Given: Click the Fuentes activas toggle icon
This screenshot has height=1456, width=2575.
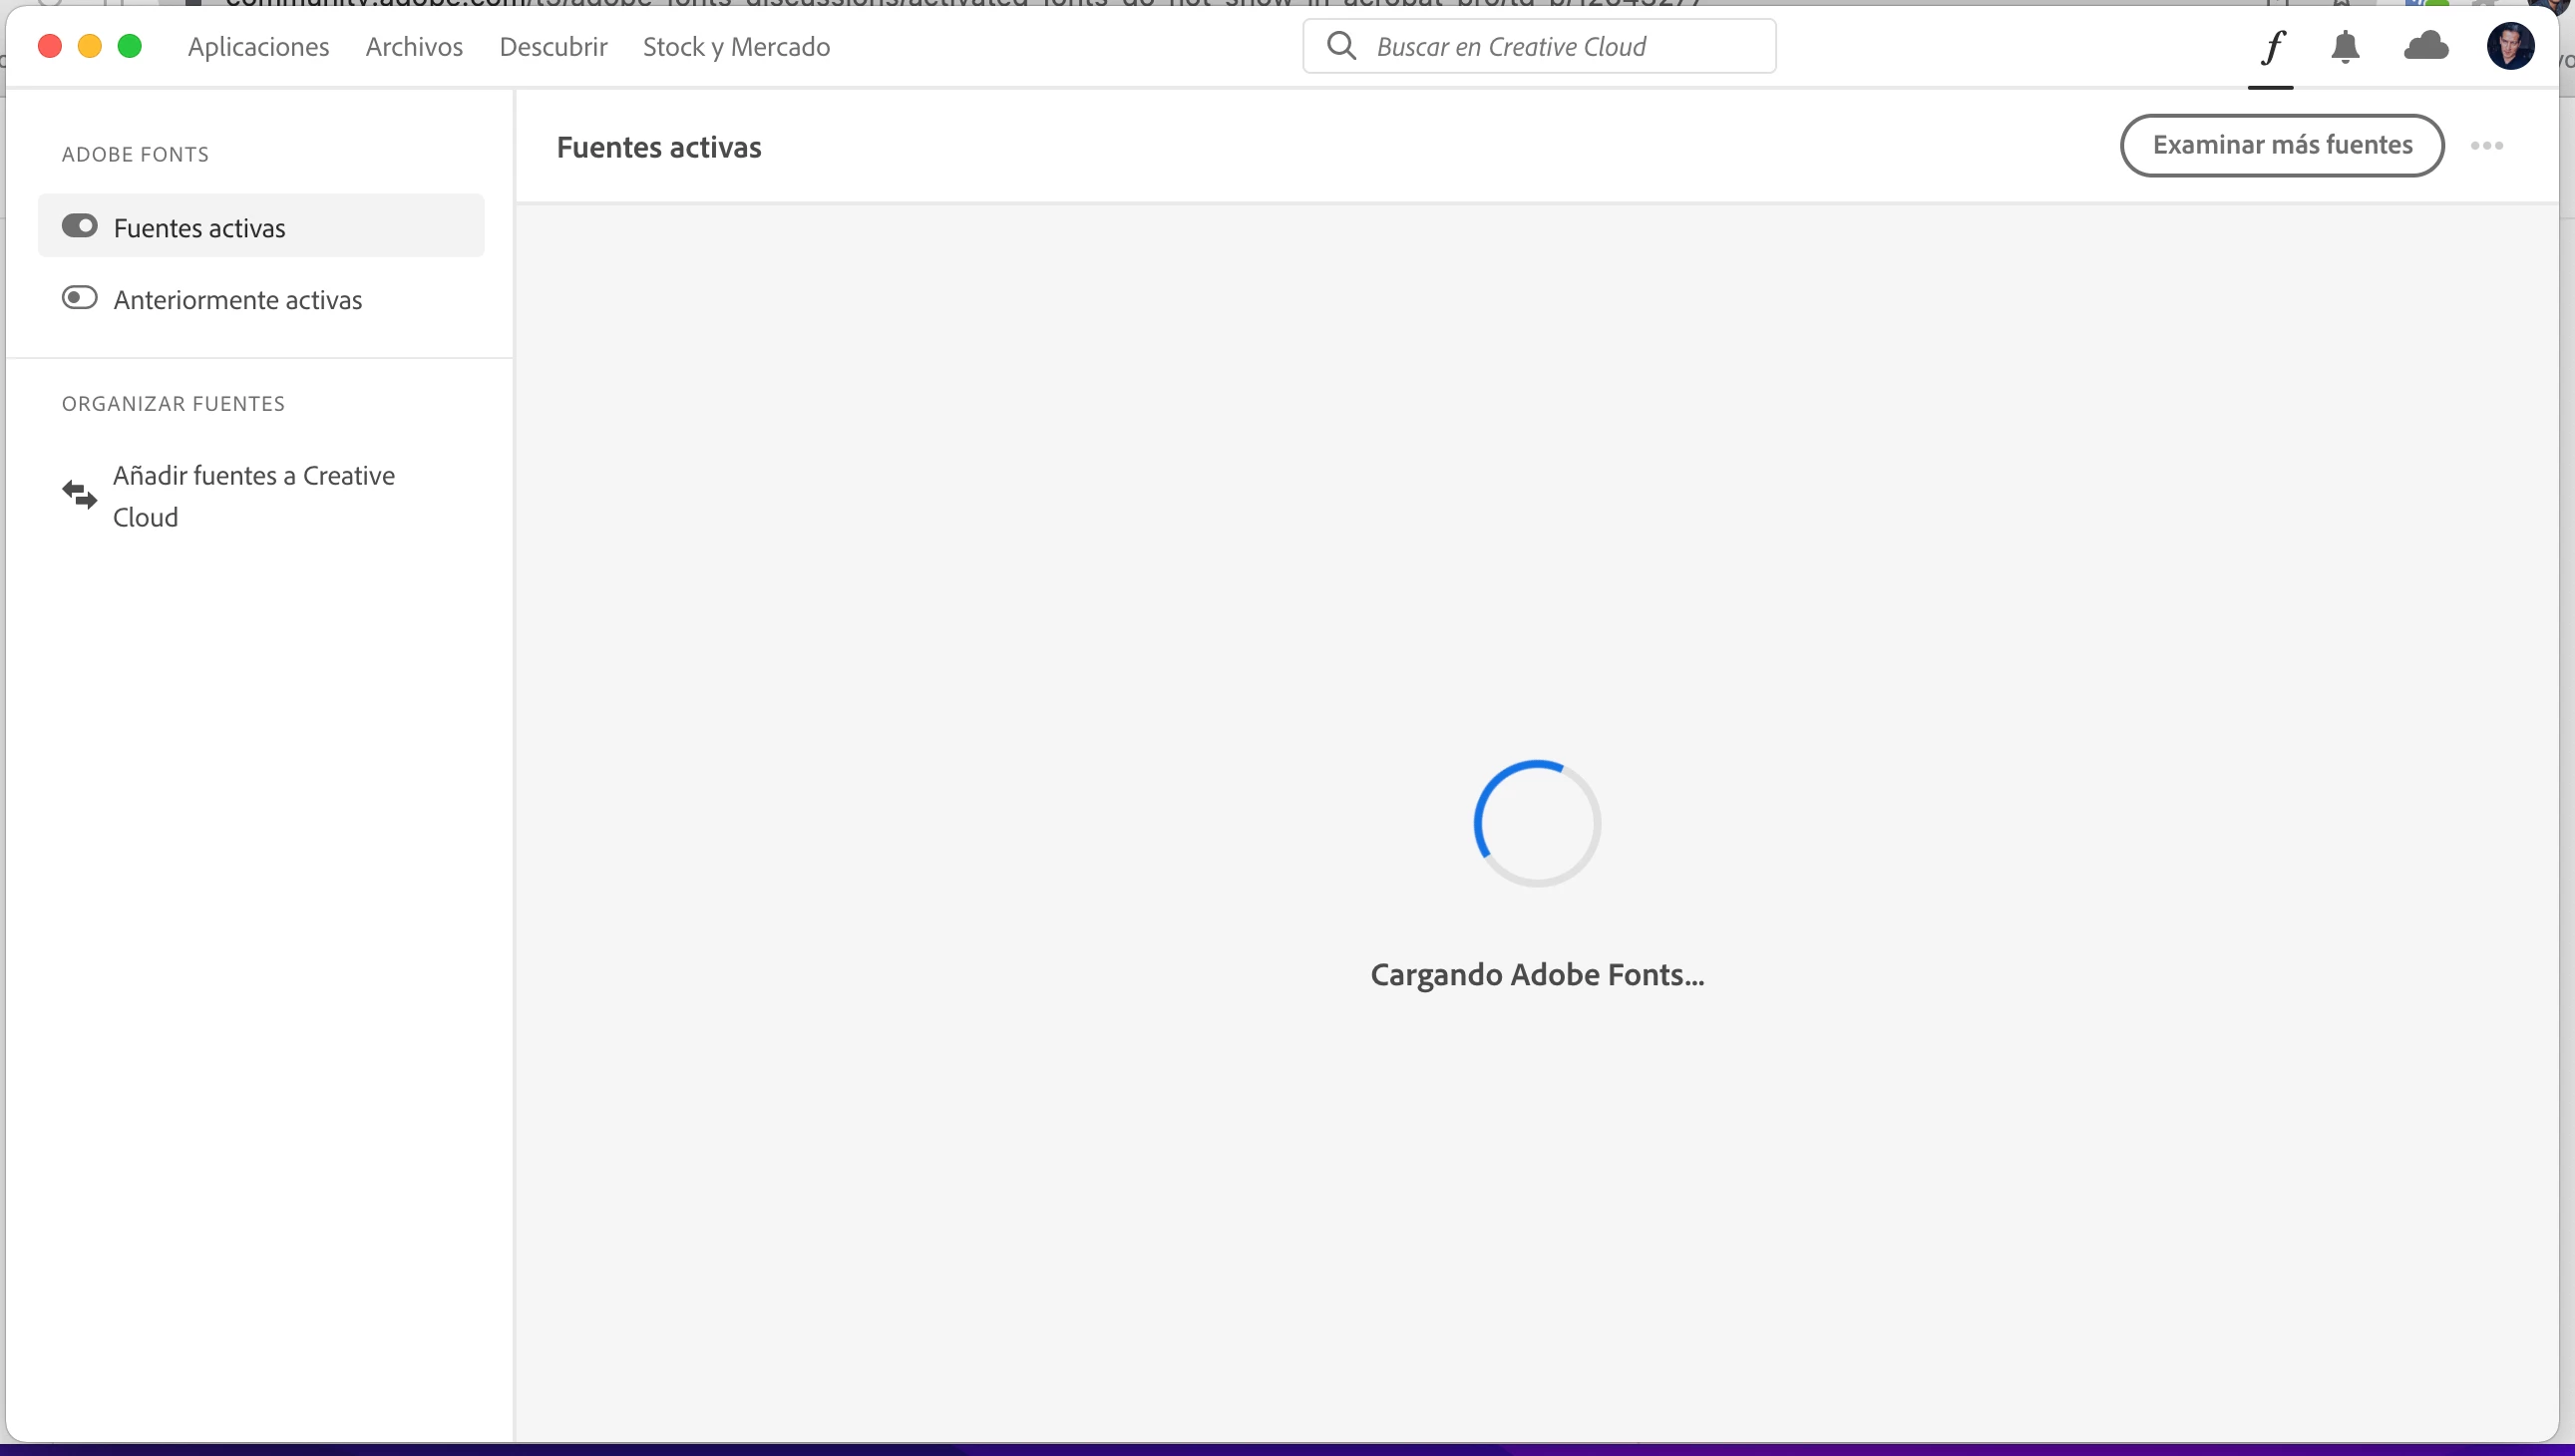Looking at the screenshot, I should tap(80, 226).
